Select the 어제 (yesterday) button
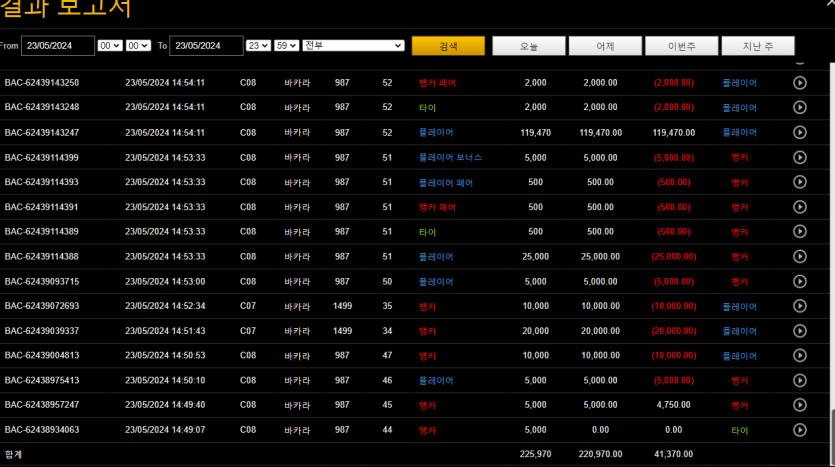 pyautogui.click(x=605, y=46)
